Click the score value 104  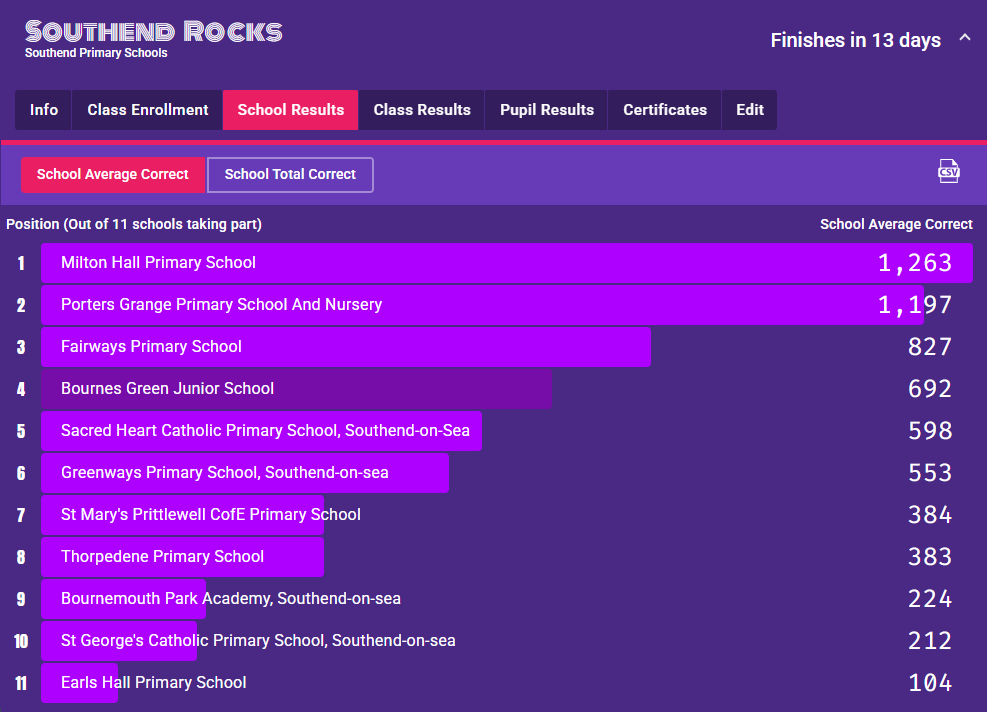[x=930, y=683]
